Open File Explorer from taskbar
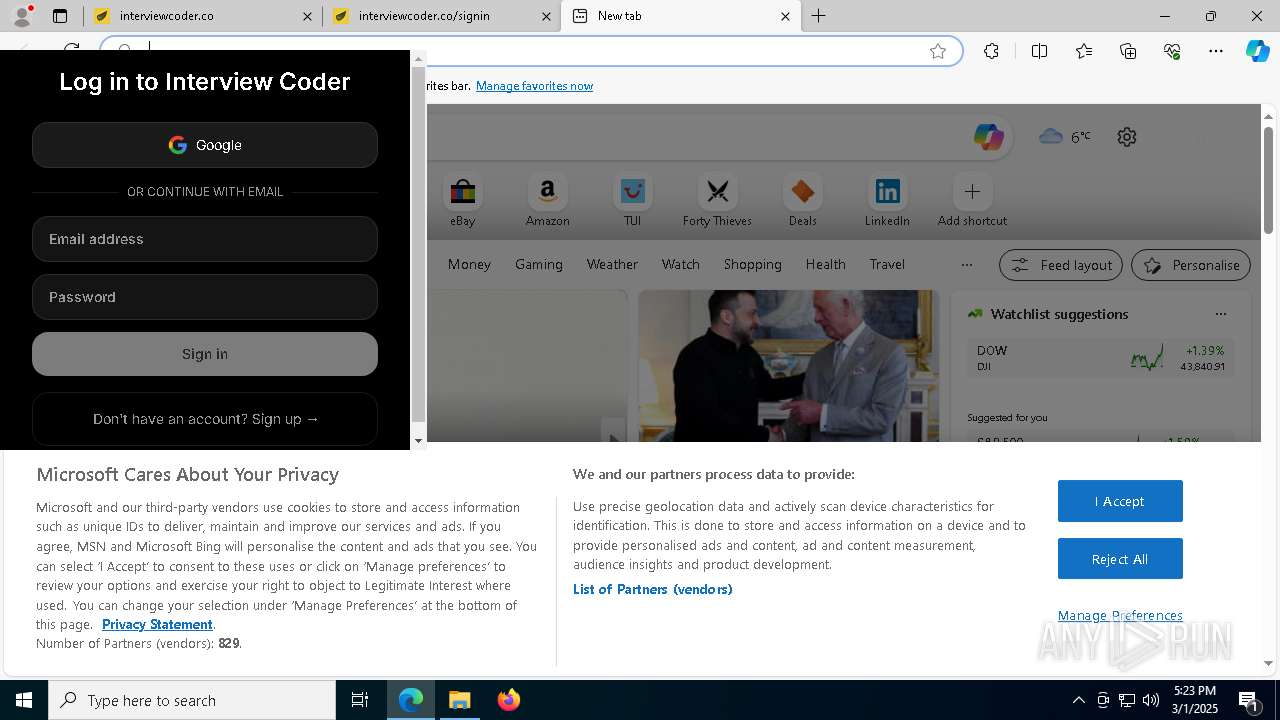1280x720 pixels. coord(459,700)
